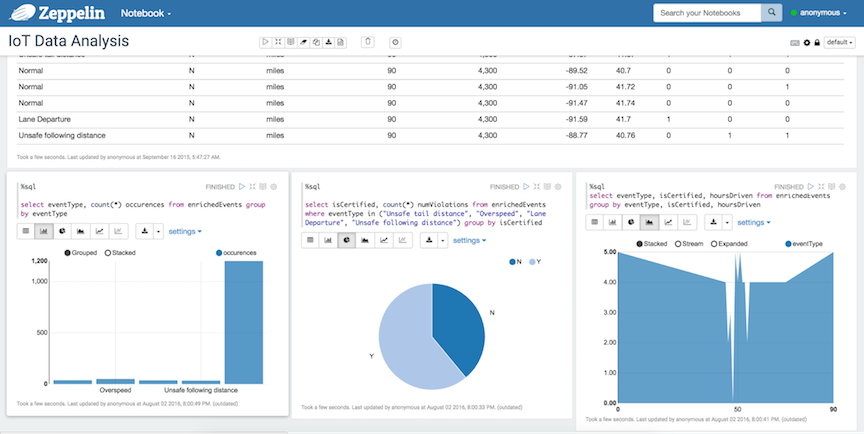Click the trash icon to delete the notebook
Viewport: 864px width, 434px height.
coord(368,42)
